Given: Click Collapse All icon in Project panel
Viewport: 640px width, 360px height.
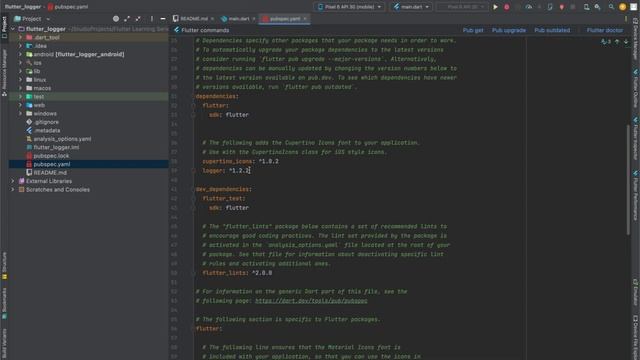Looking at the screenshot, I should (x=138, y=19).
